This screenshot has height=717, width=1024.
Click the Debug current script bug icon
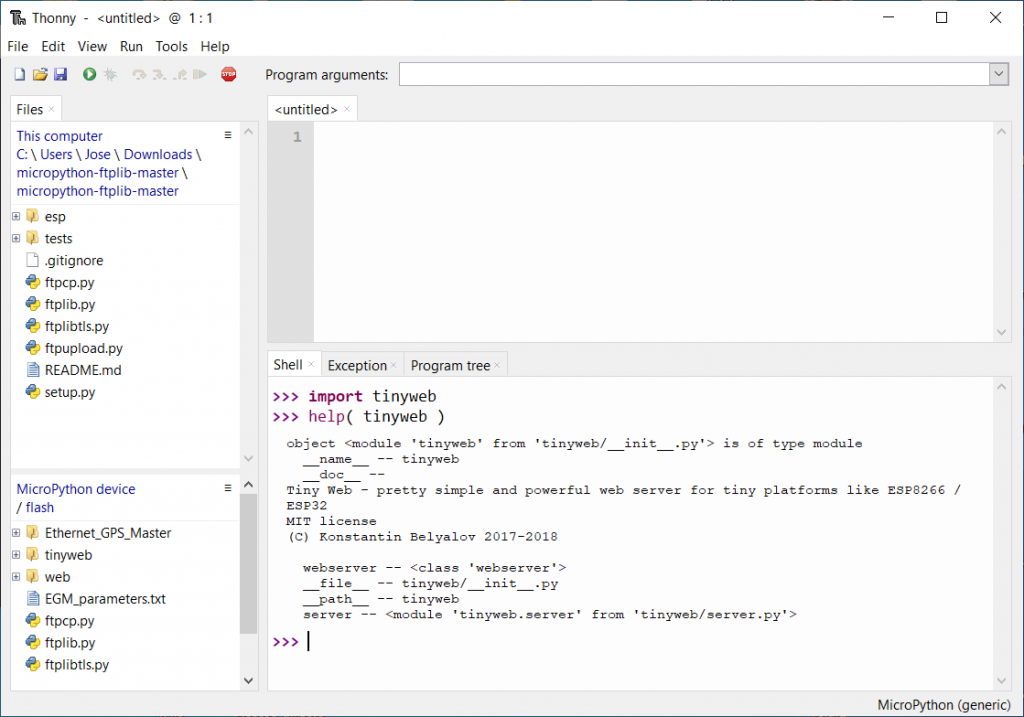pos(110,74)
